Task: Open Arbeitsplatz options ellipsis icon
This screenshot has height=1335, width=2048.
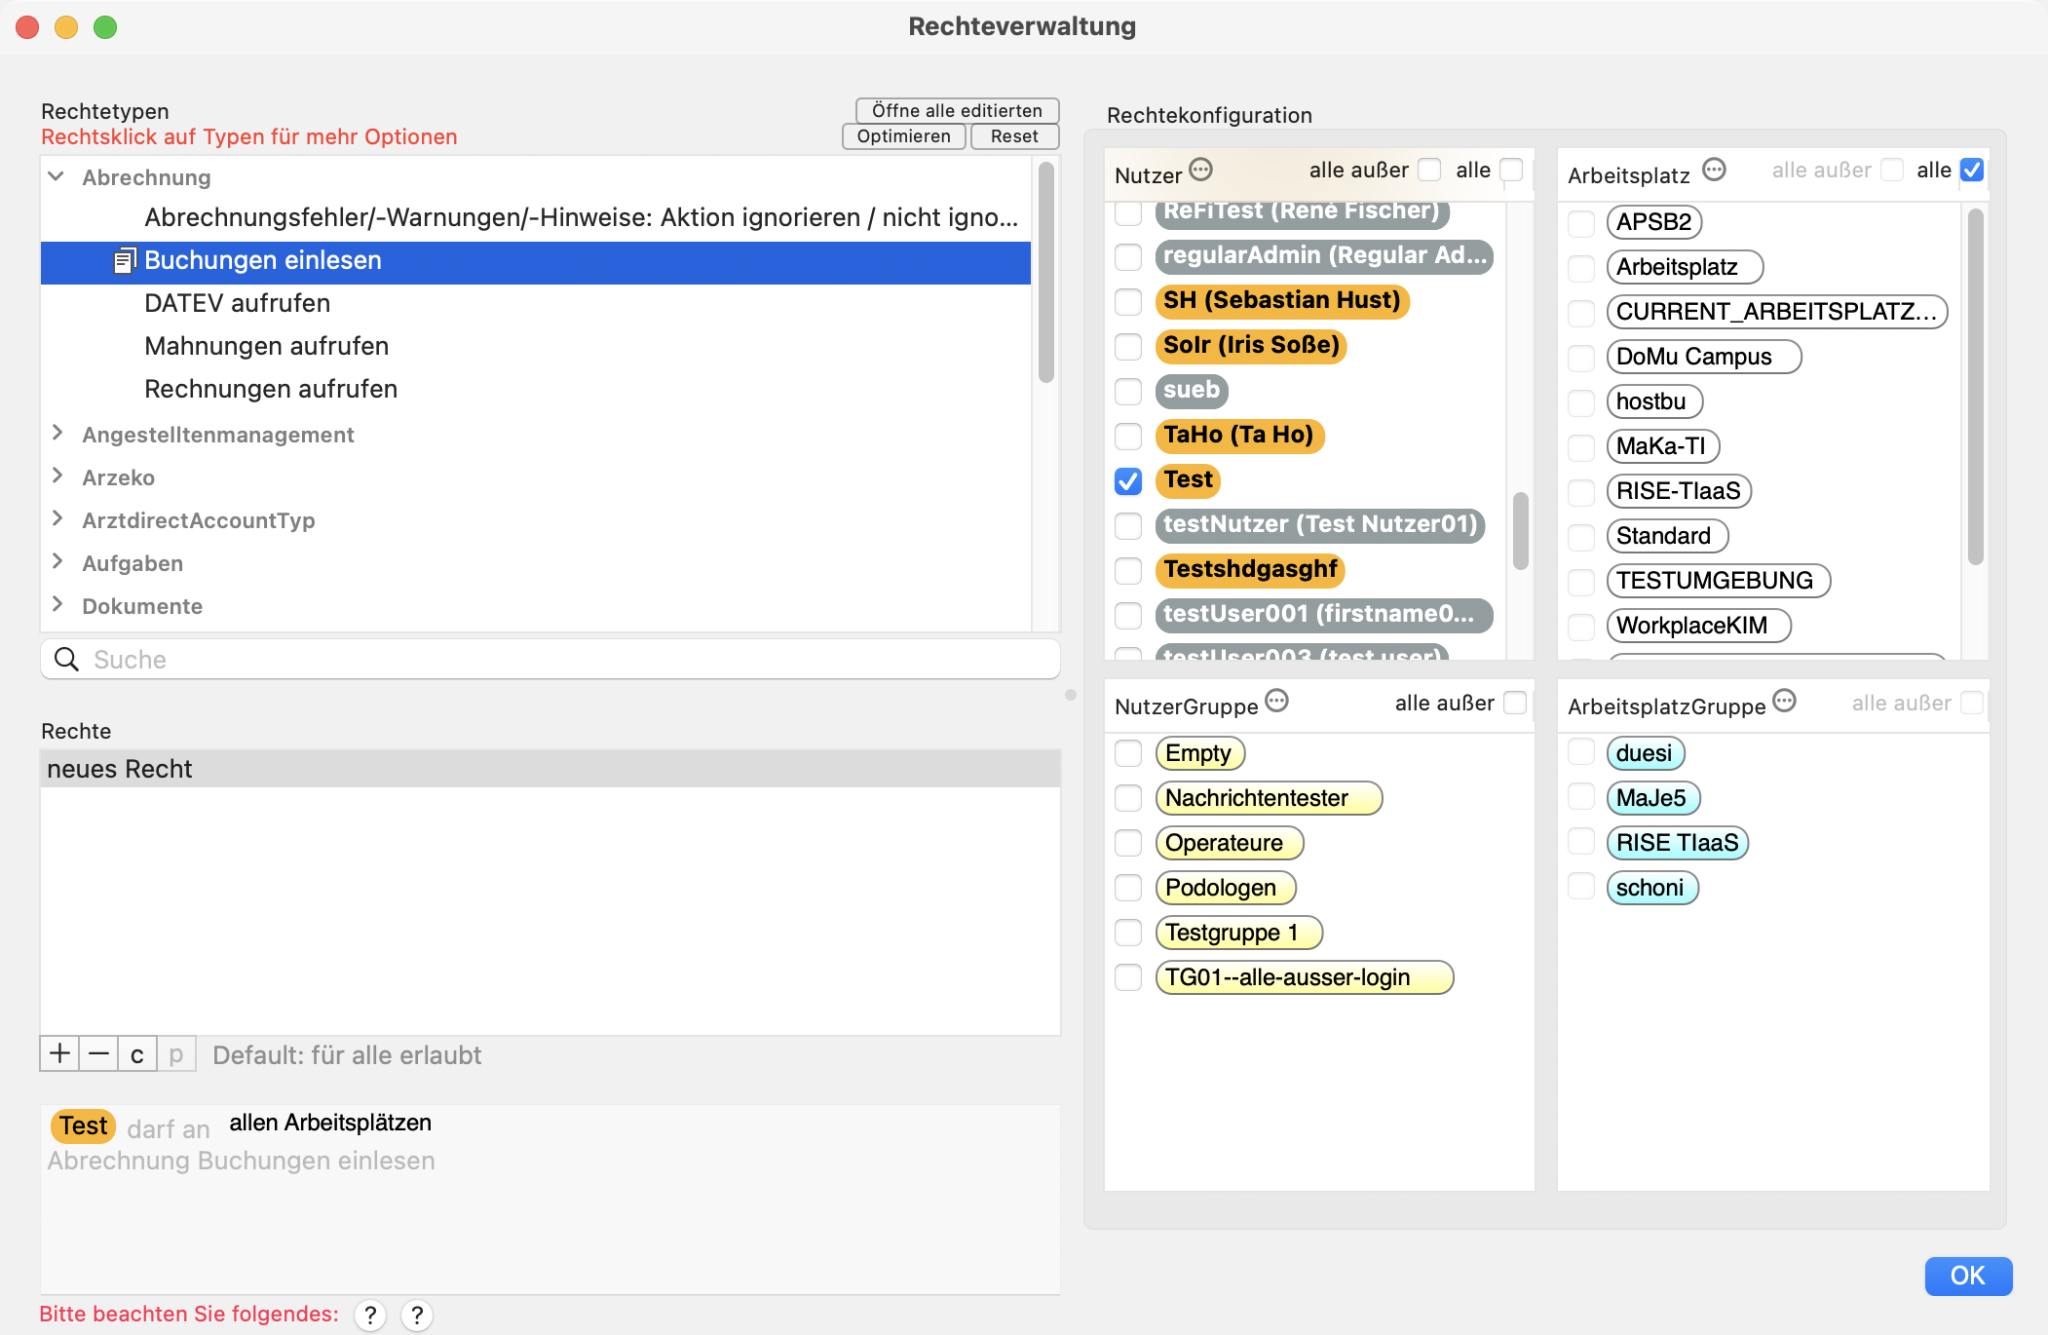Action: 1714,170
